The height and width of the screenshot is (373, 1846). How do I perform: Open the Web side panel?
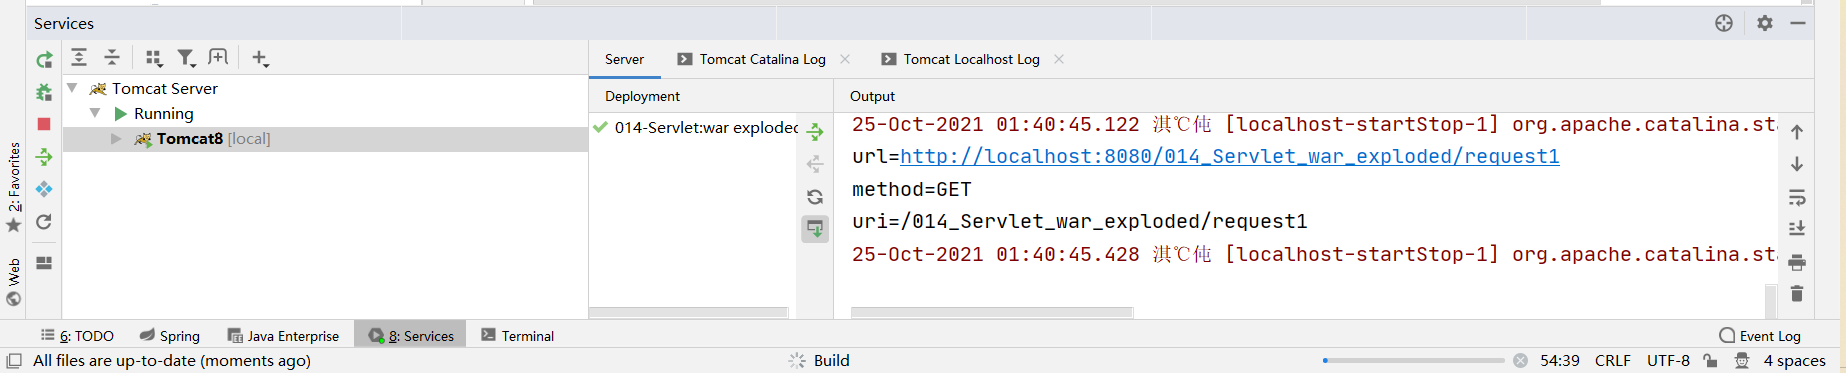[14, 282]
